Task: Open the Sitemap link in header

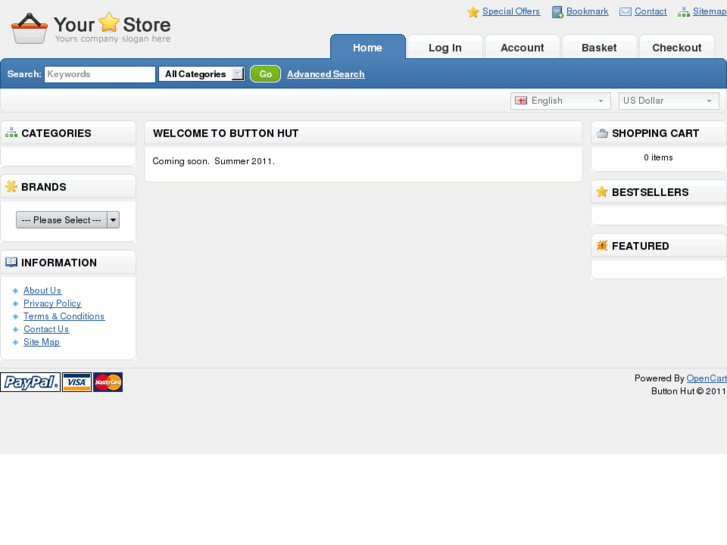Action: point(709,11)
